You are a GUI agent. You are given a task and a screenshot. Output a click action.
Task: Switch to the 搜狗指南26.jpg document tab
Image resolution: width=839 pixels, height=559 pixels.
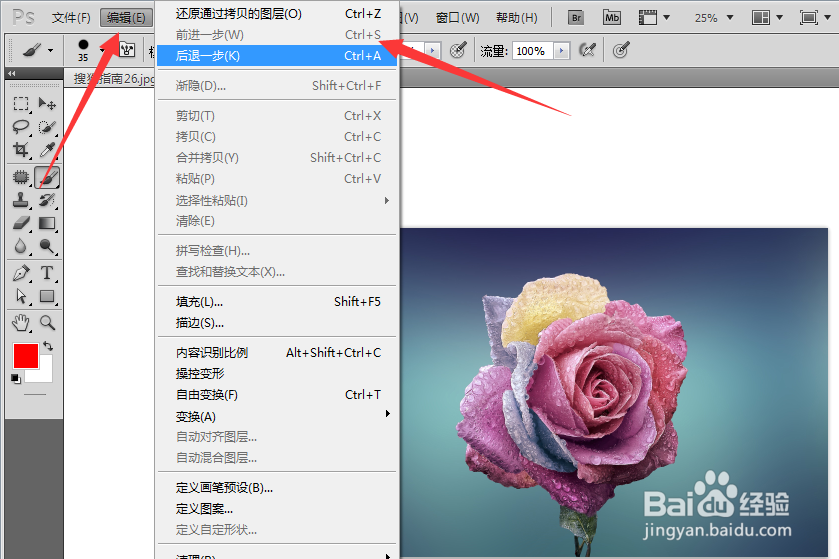pyautogui.click(x=113, y=79)
